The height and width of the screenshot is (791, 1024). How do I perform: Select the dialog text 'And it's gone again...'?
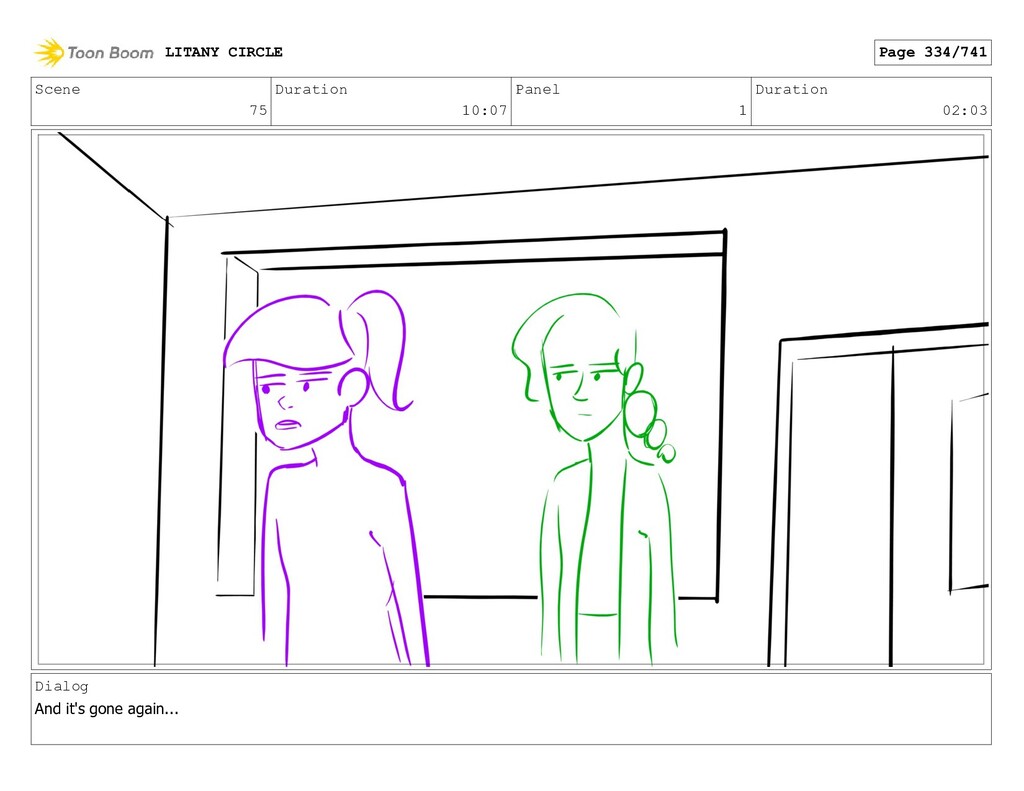pyautogui.click(x=106, y=709)
